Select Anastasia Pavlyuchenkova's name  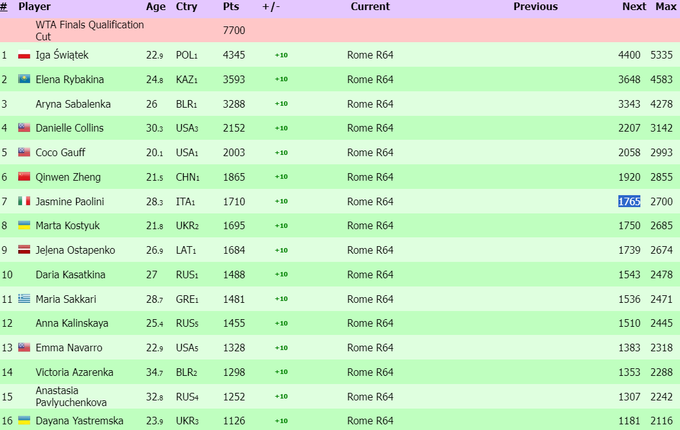pyautogui.click(x=68, y=396)
